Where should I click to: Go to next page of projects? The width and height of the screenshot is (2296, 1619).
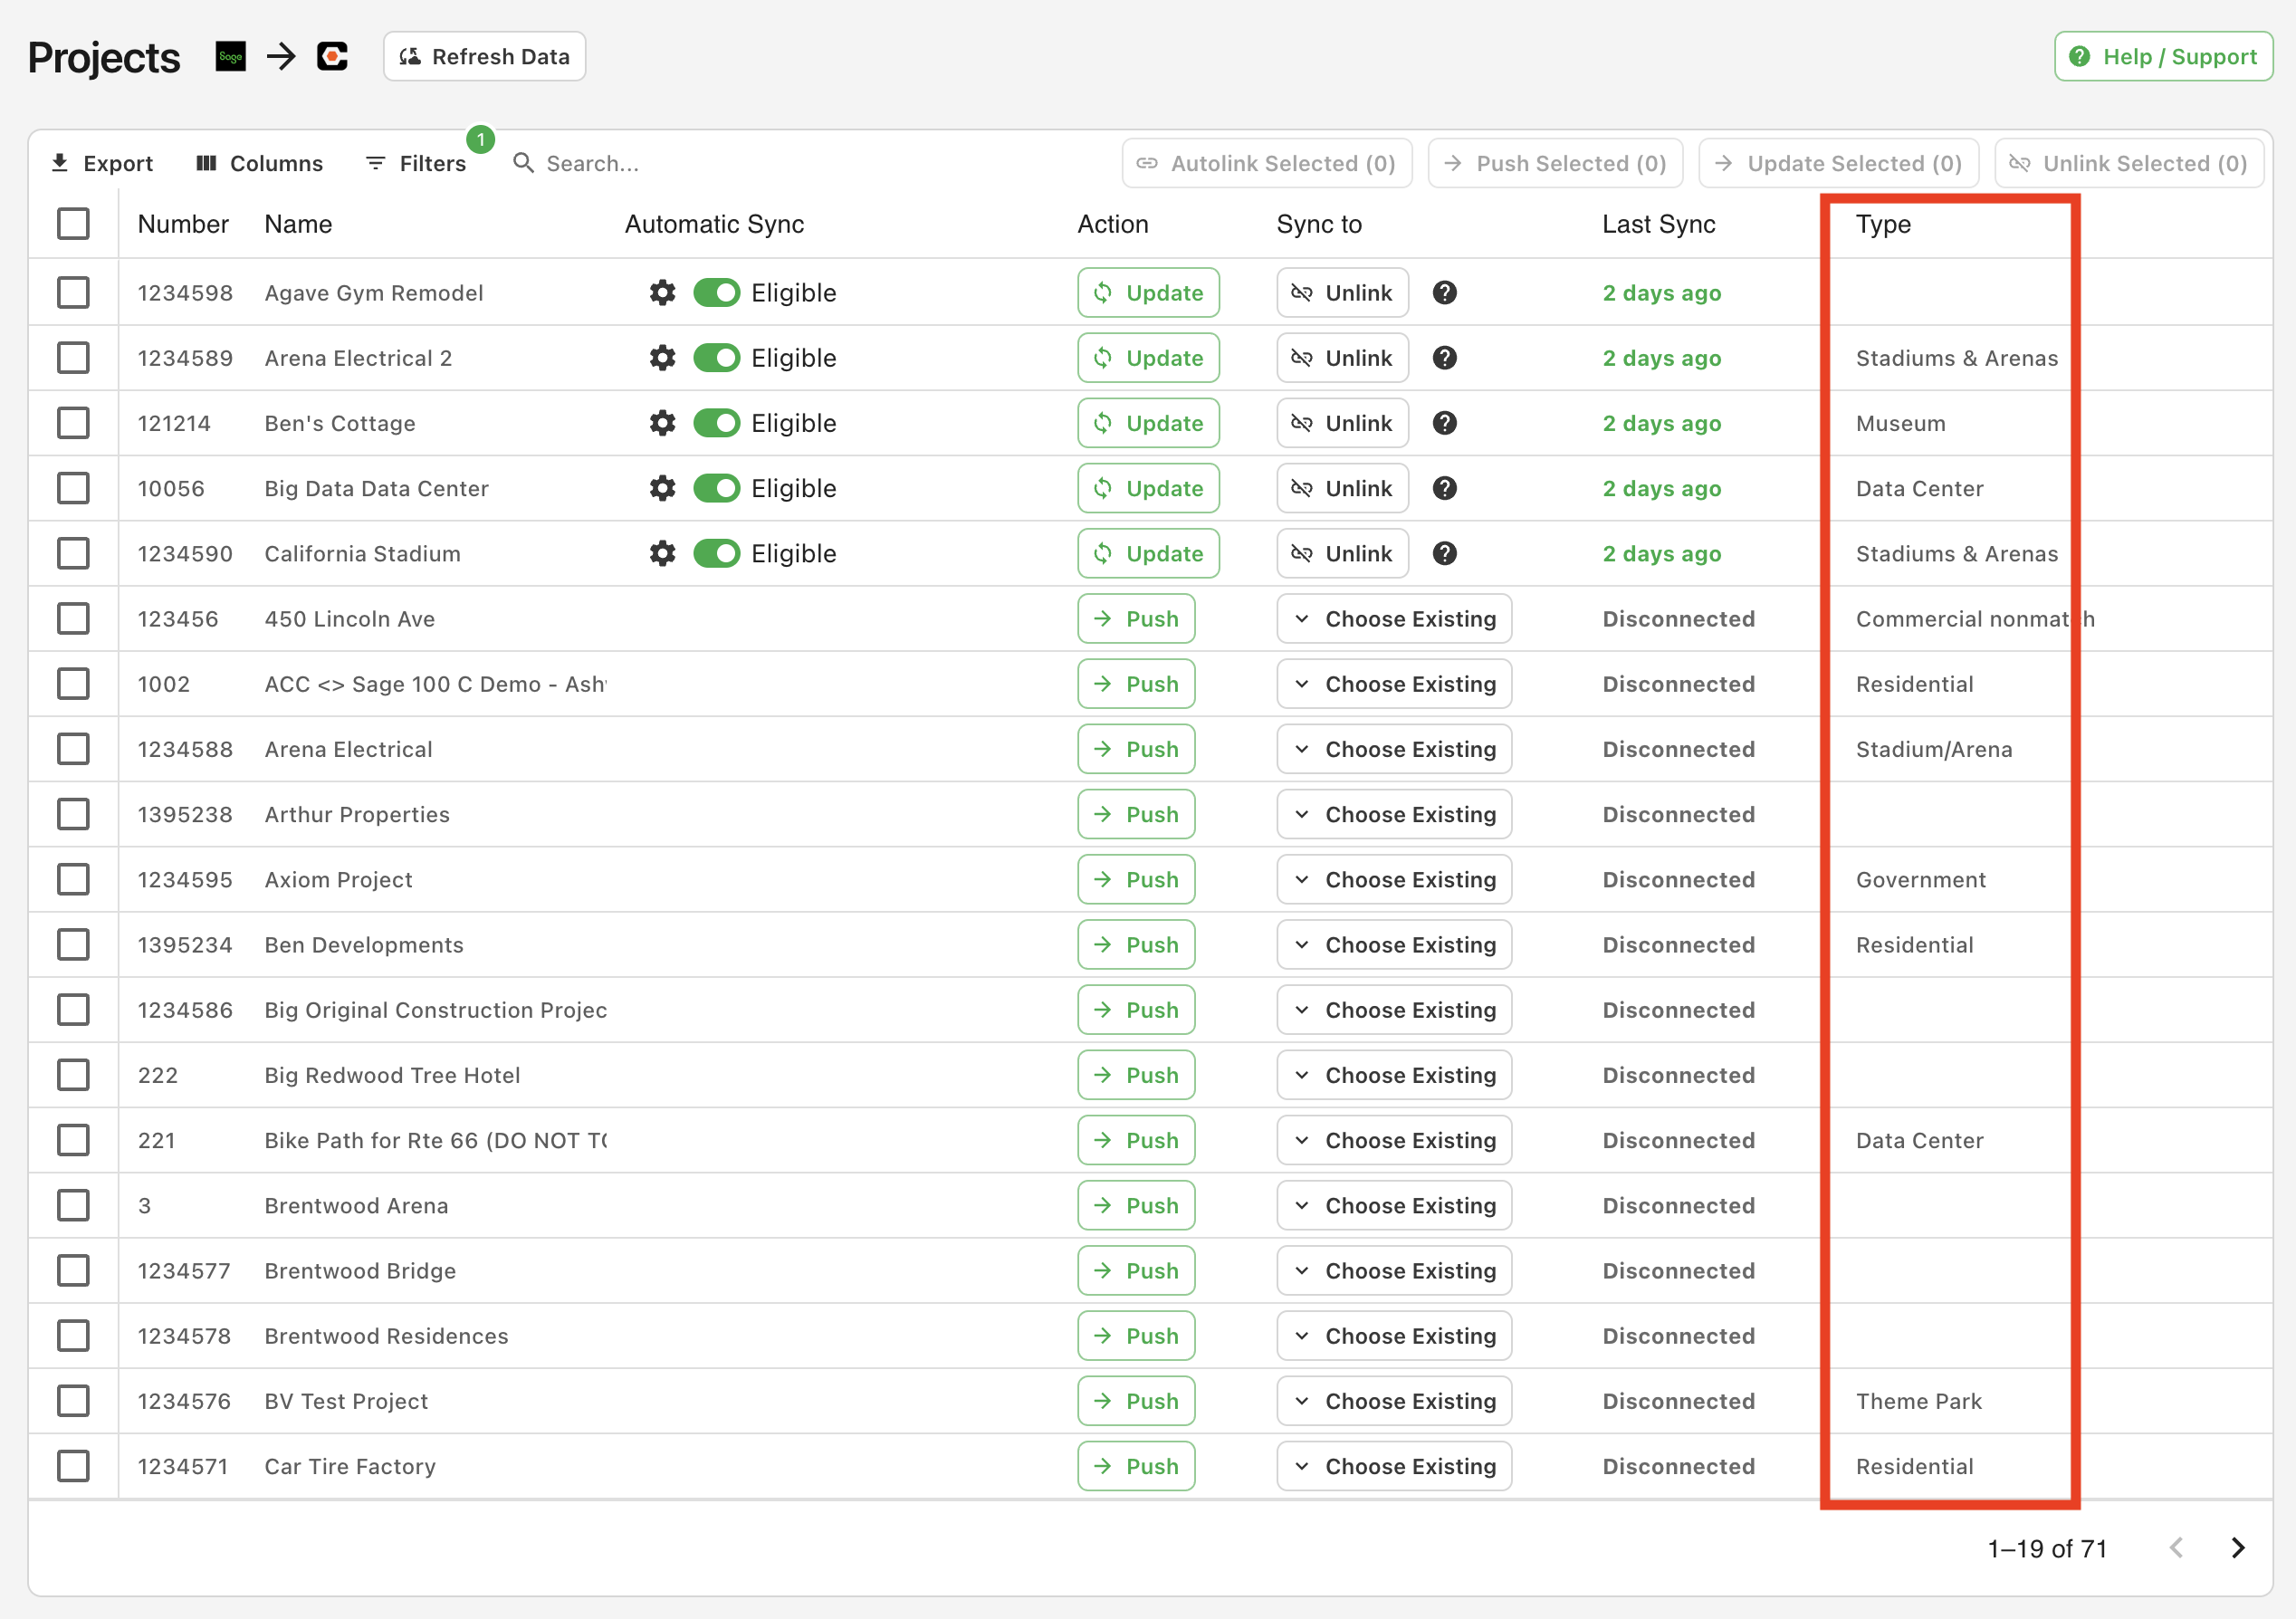[2238, 1548]
